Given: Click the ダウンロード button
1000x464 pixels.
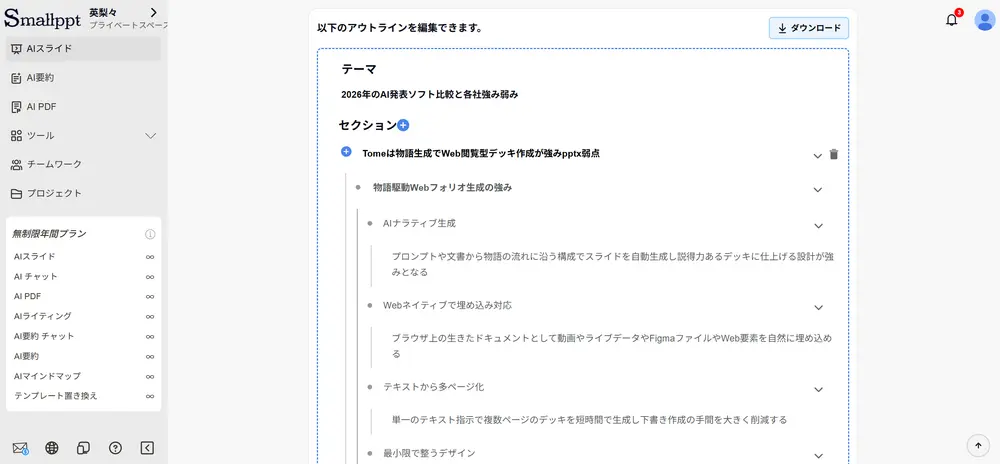Looking at the screenshot, I should pyautogui.click(x=809, y=28).
